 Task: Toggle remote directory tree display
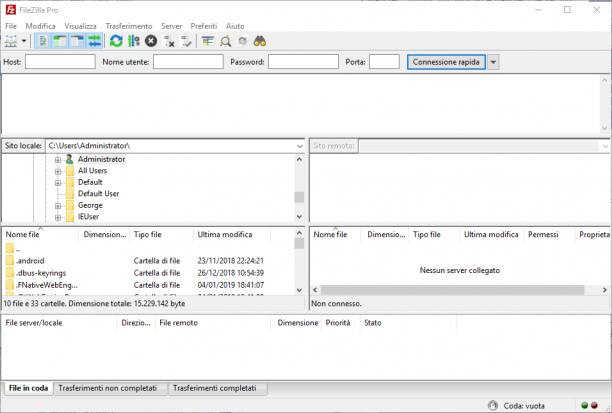click(77, 41)
